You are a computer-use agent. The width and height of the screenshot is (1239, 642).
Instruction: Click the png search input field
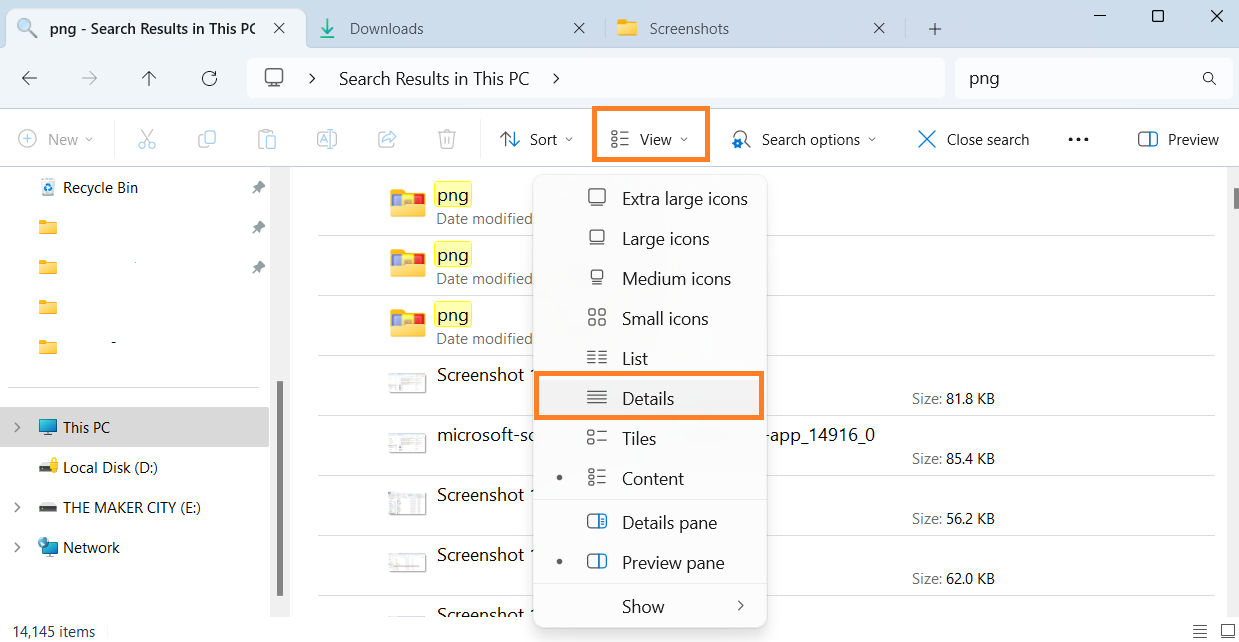[1075, 79]
